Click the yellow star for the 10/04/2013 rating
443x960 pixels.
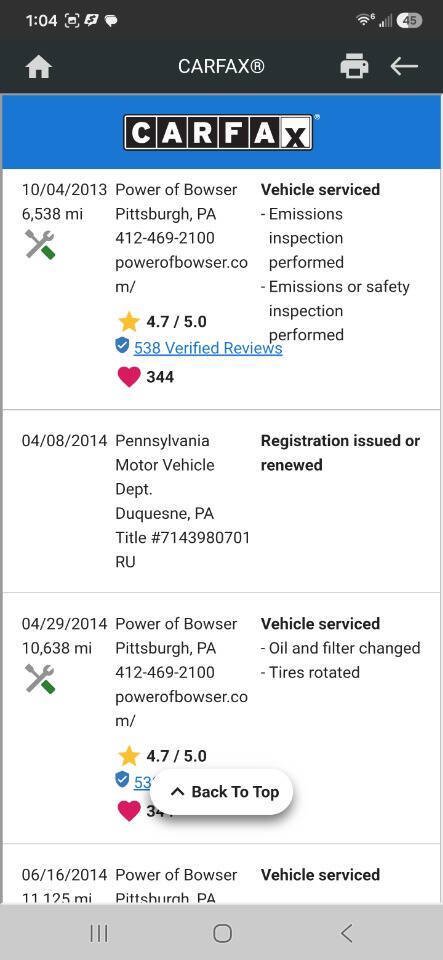pos(128,321)
